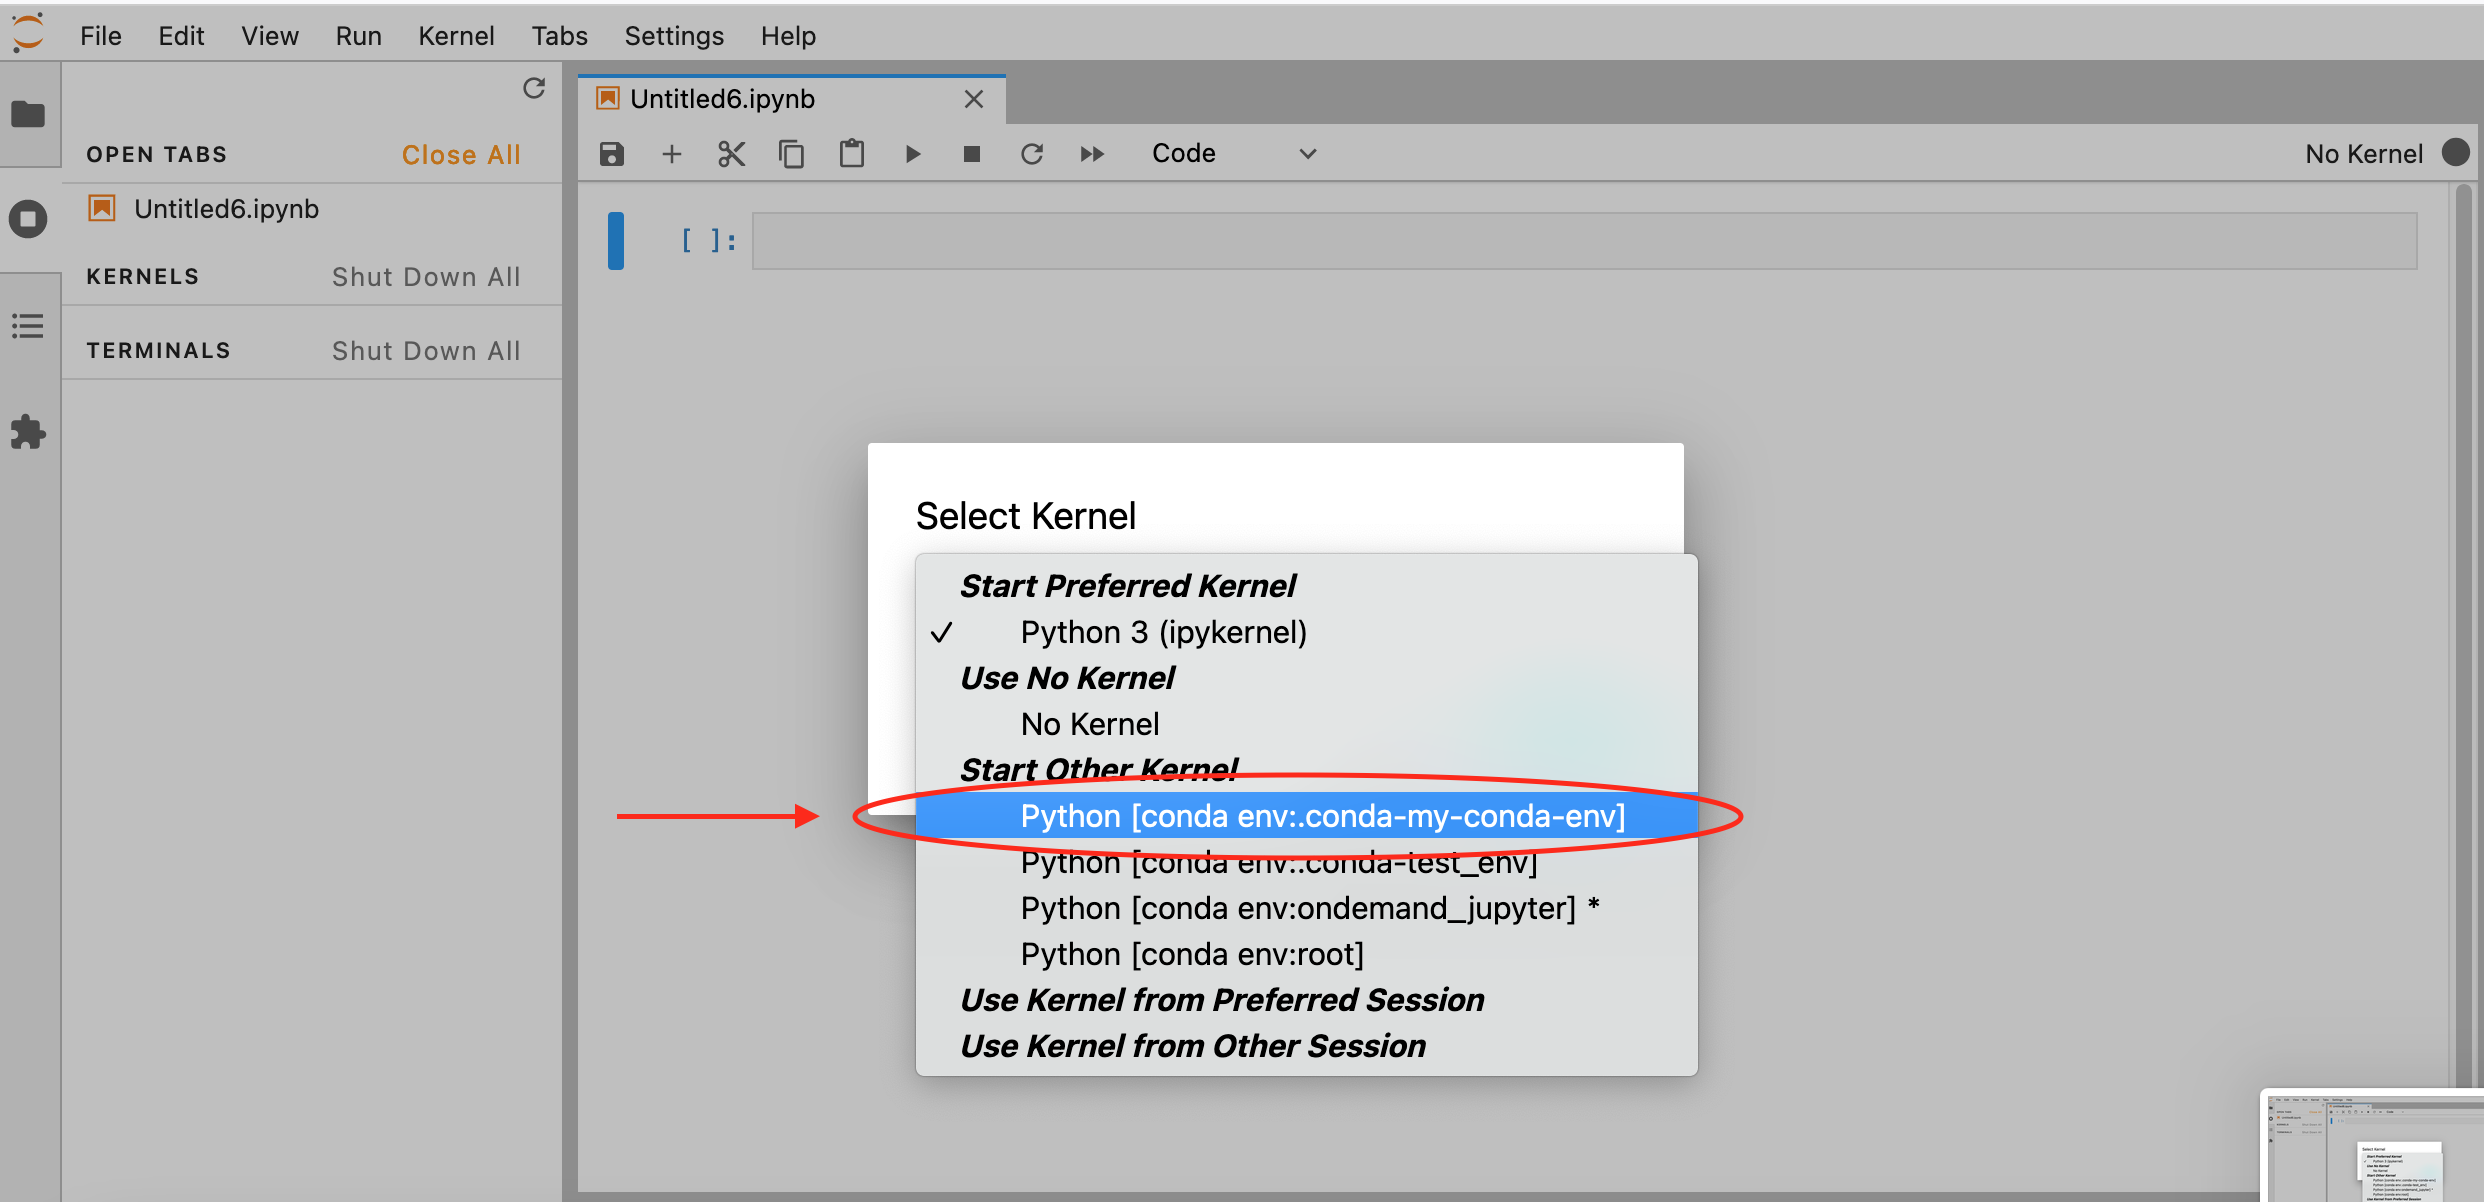Open the Kernel menu
The height and width of the screenshot is (1202, 2484).
455,36
